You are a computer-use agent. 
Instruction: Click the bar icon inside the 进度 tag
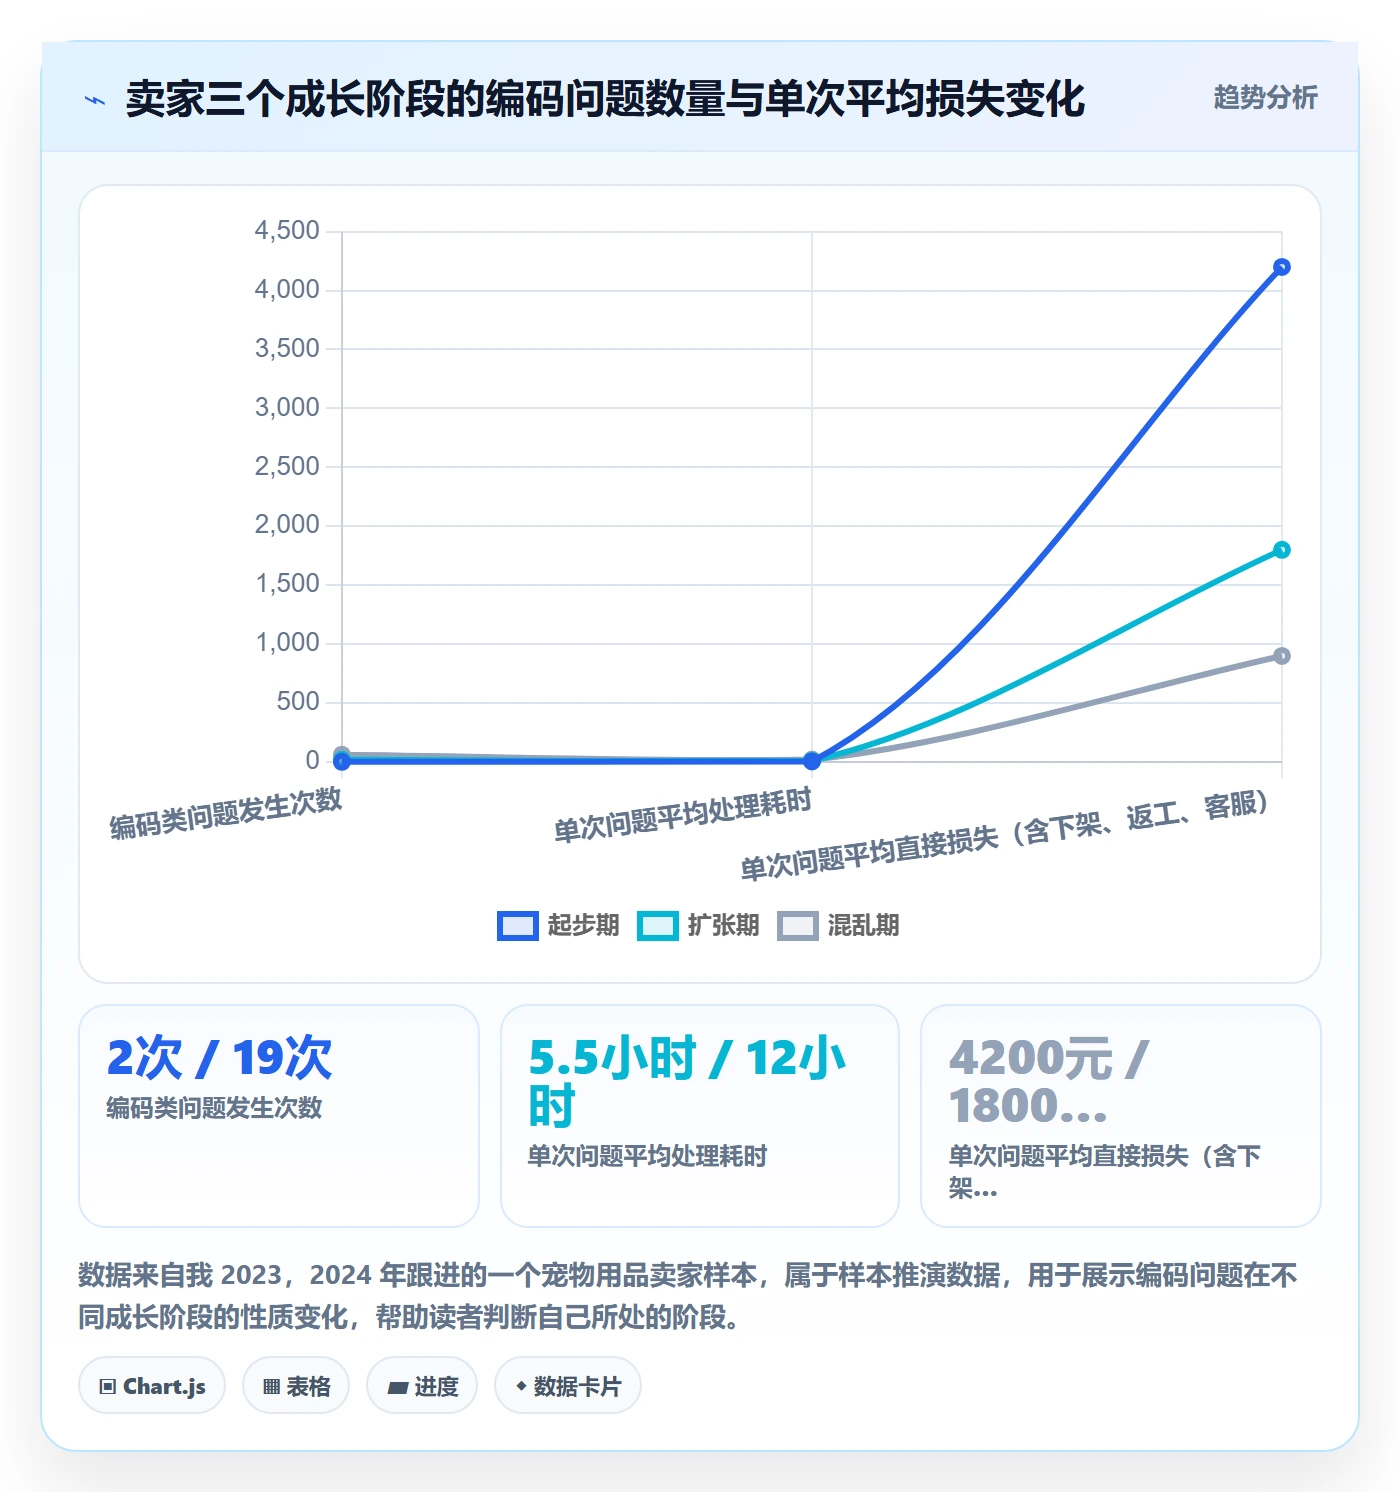pyautogui.click(x=398, y=1387)
